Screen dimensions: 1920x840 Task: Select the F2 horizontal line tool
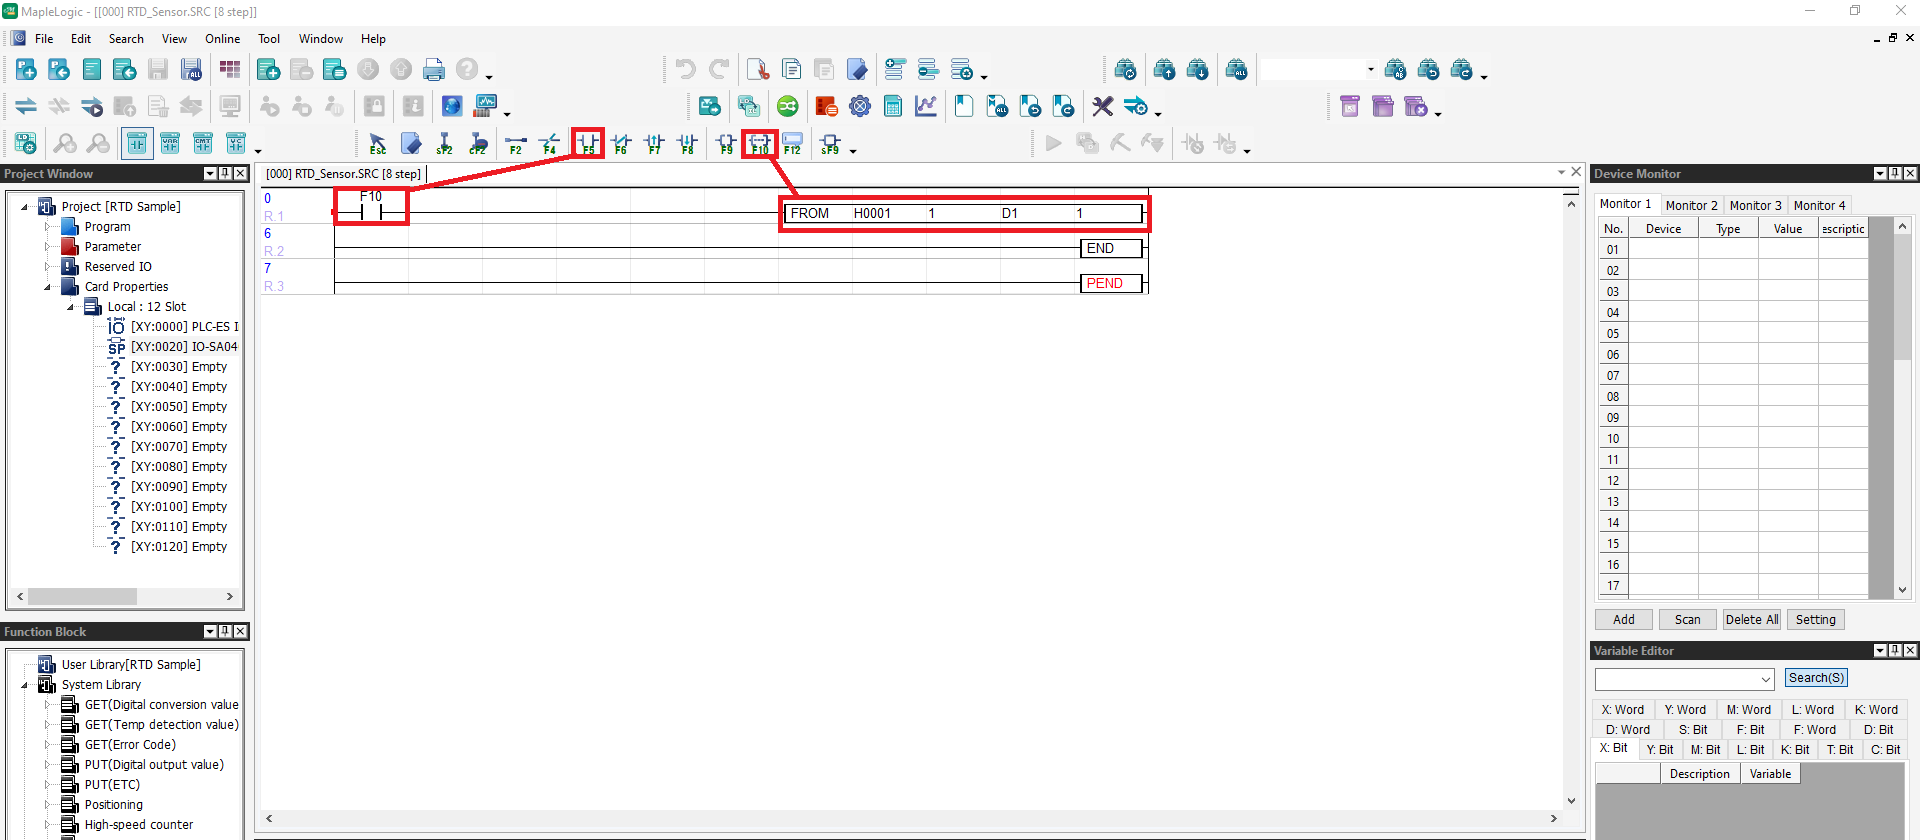click(x=516, y=143)
